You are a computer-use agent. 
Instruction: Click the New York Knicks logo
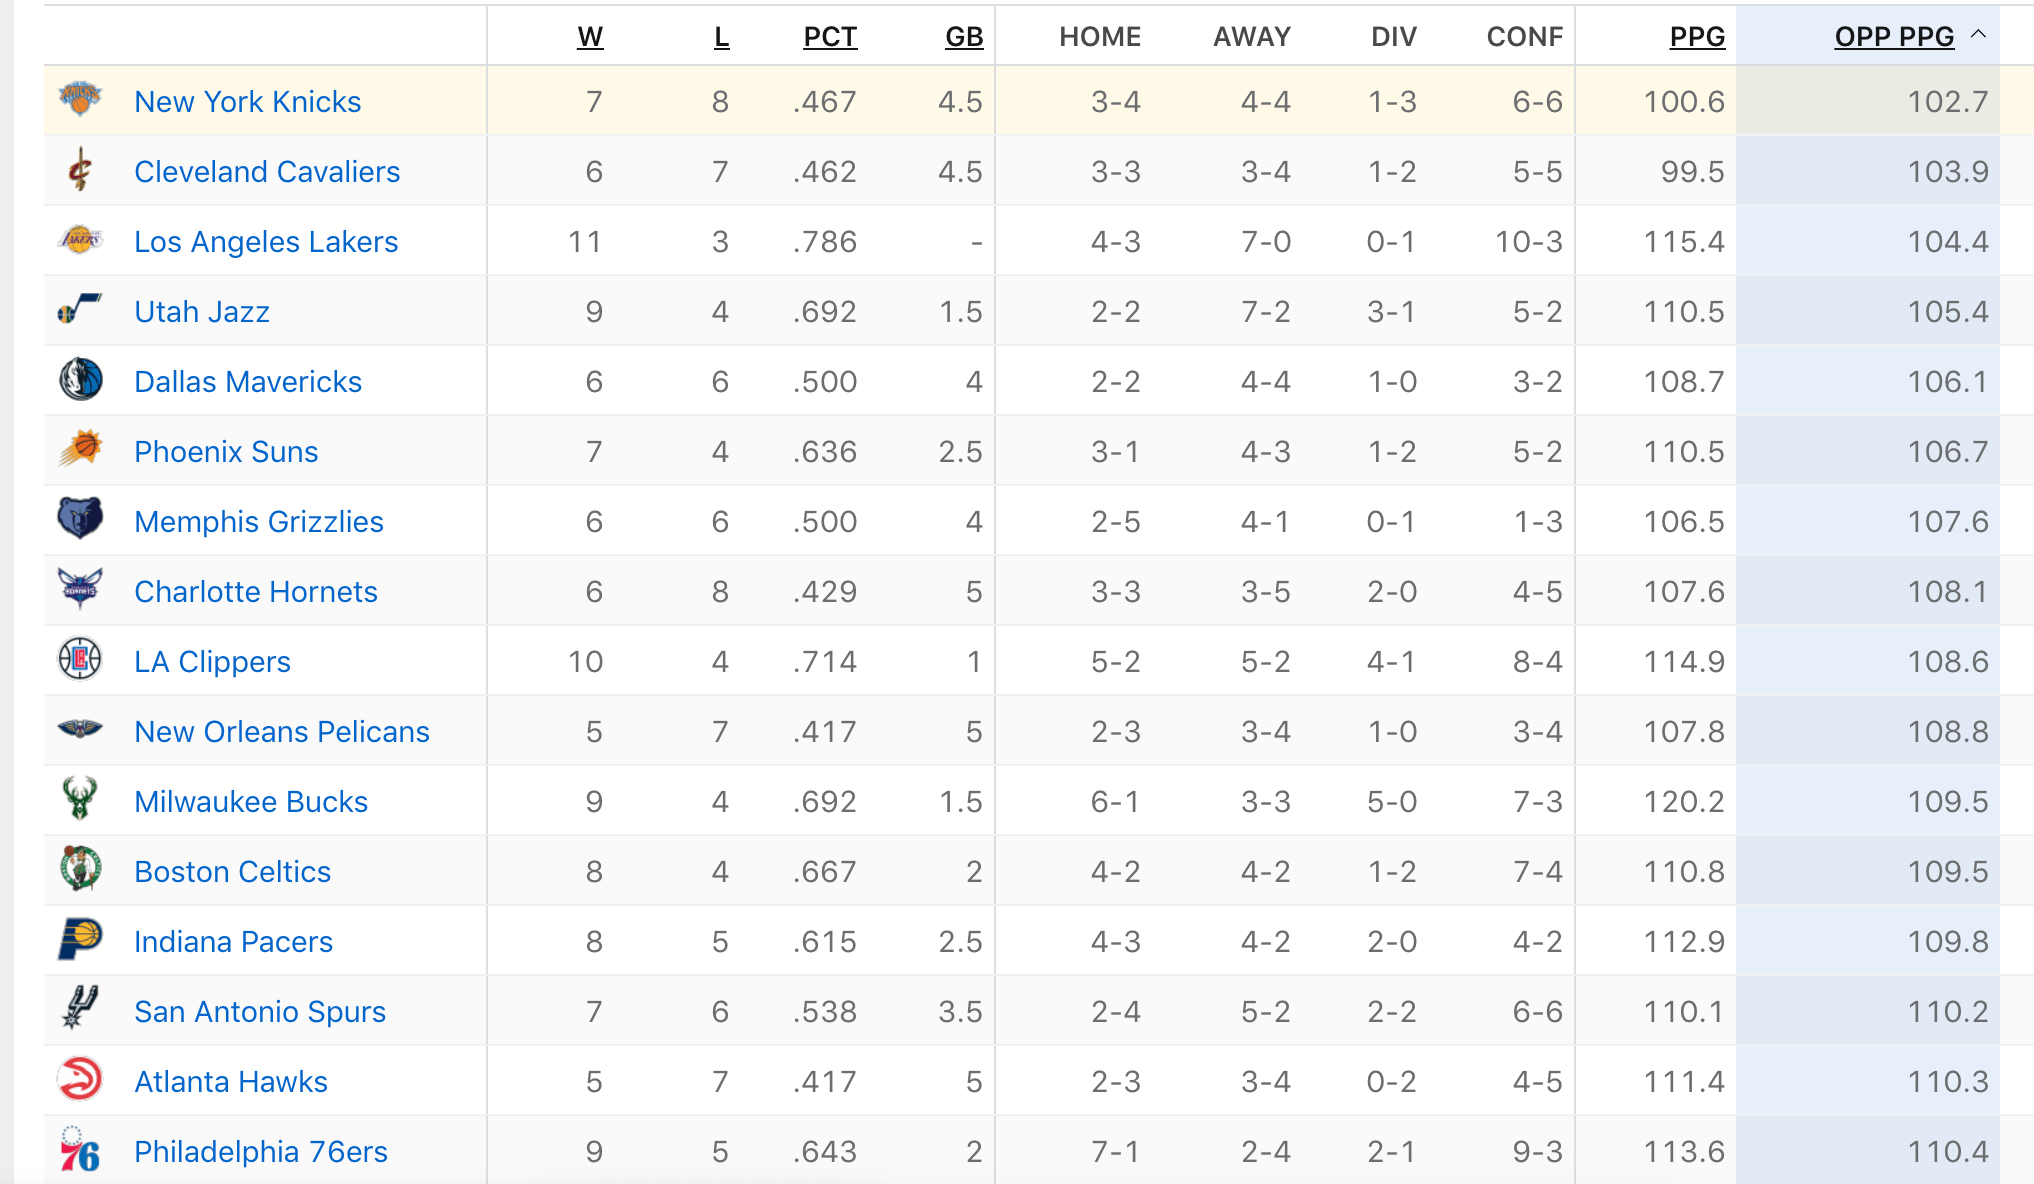point(80,98)
